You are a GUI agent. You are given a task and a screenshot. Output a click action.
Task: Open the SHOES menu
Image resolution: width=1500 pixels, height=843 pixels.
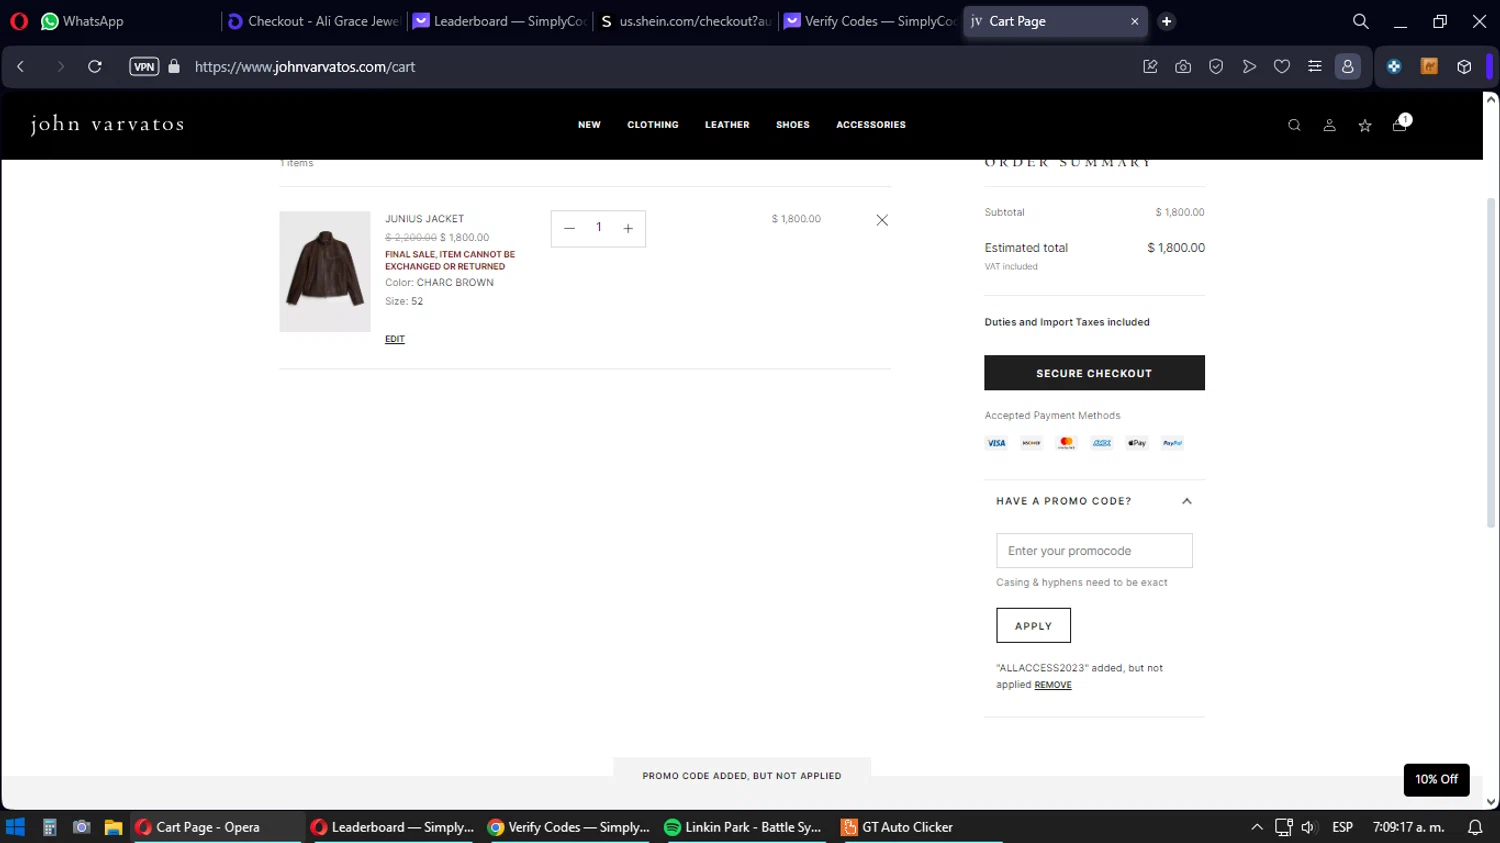(793, 125)
